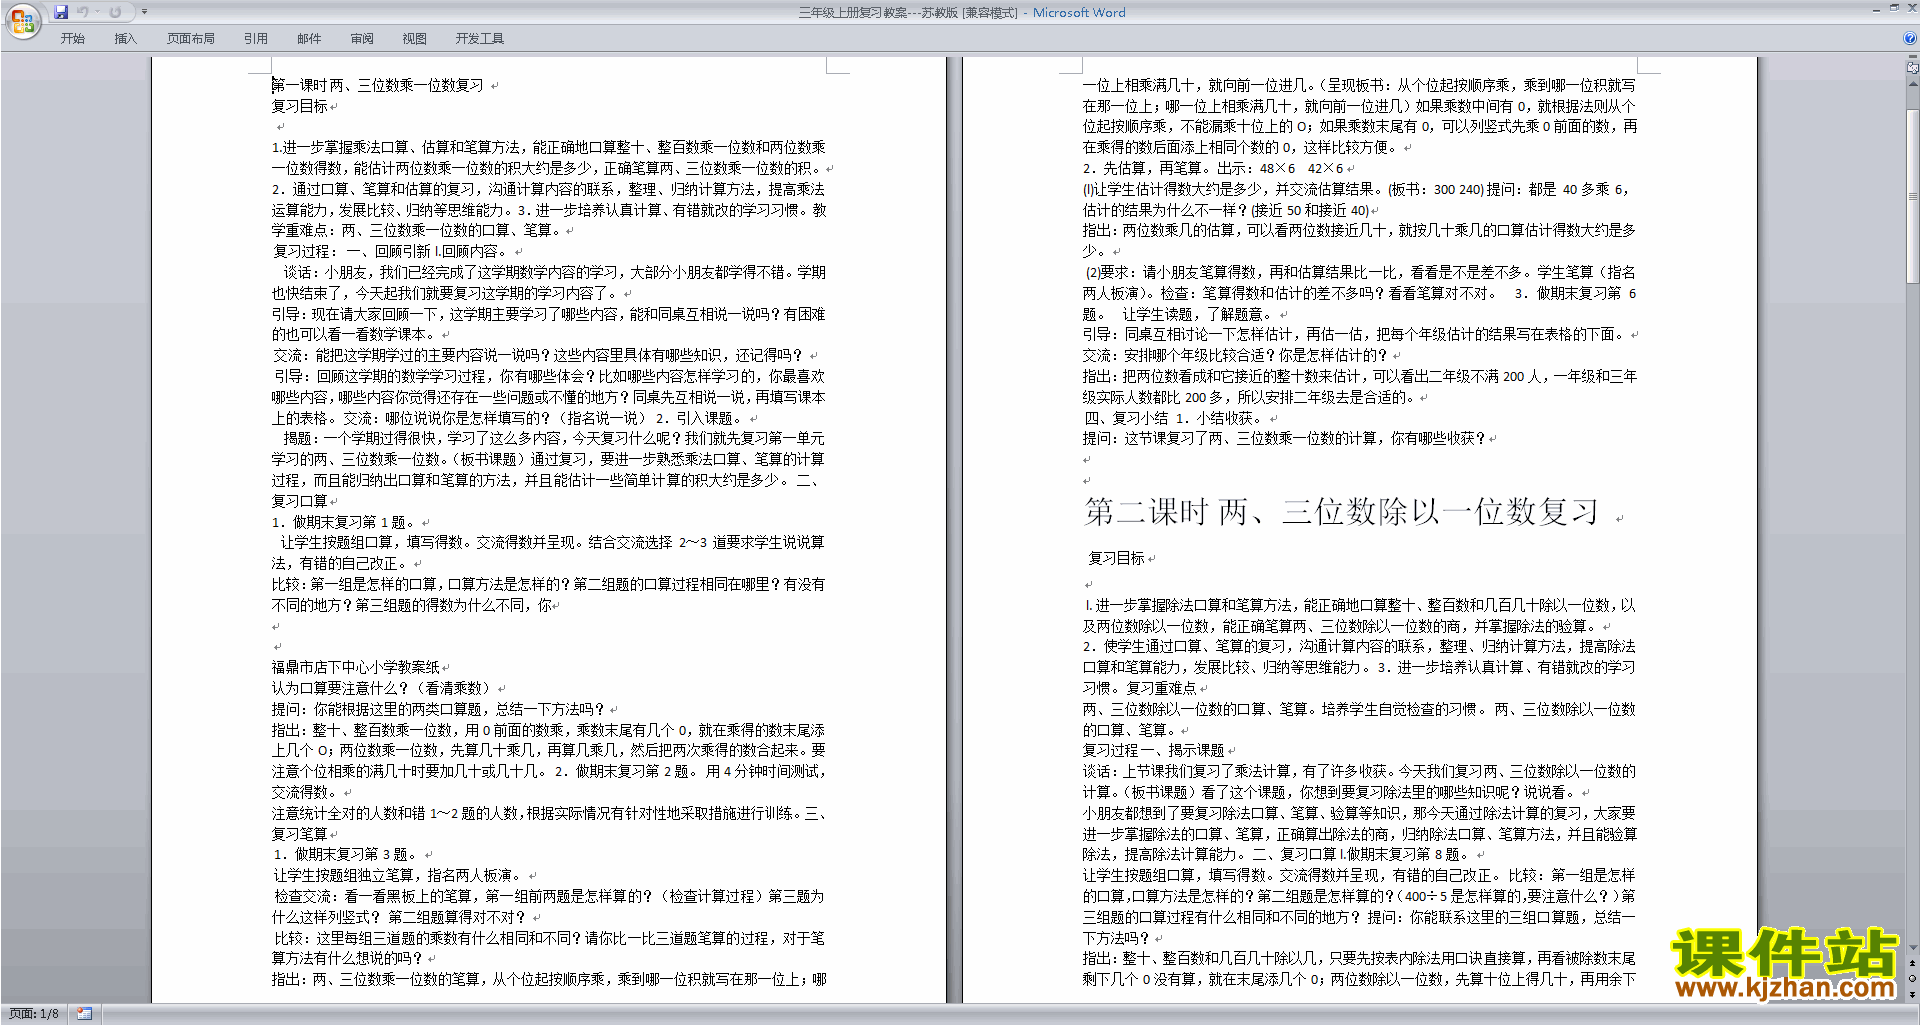Open the Office button menu
The image size is (1920, 1025).
coord(22,20)
